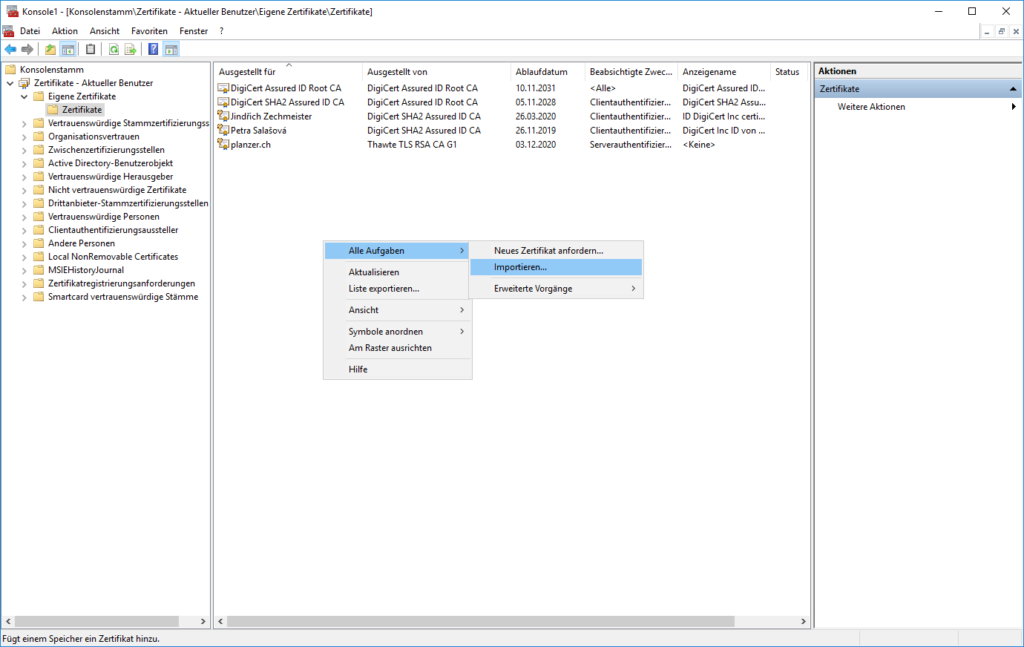Open Help via the blue question mark icon
Image resolution: width=1024 pixels, height=647 pixels.
[x=153, y=48]
